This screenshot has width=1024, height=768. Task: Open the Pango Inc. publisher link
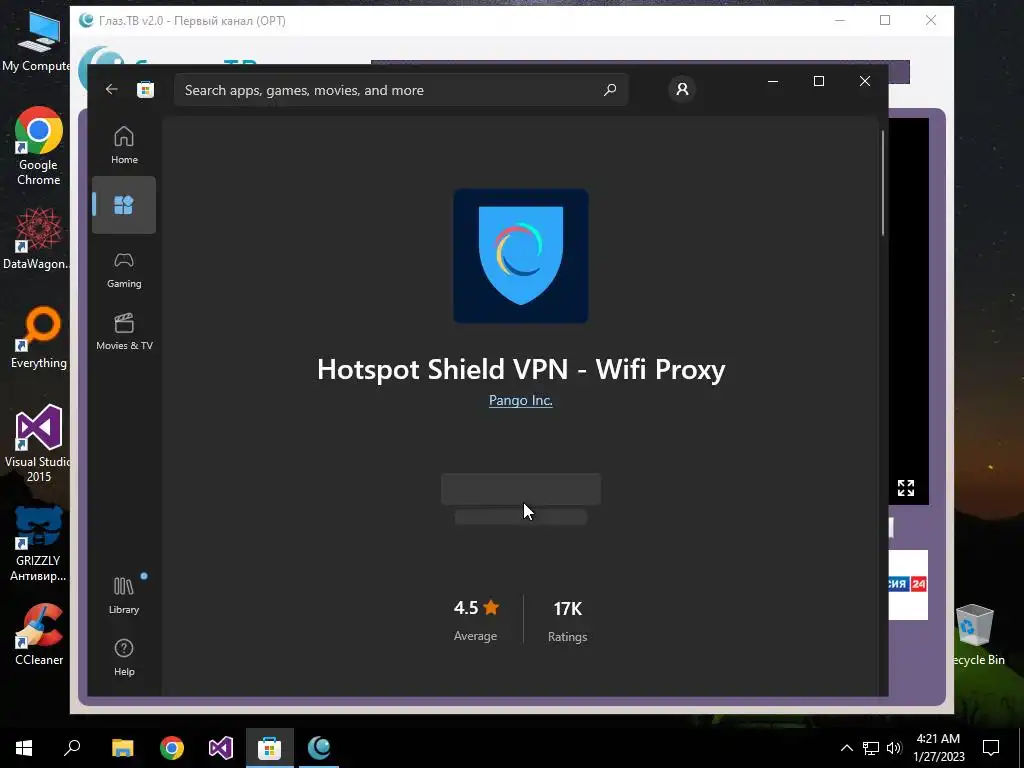(520, 400)
